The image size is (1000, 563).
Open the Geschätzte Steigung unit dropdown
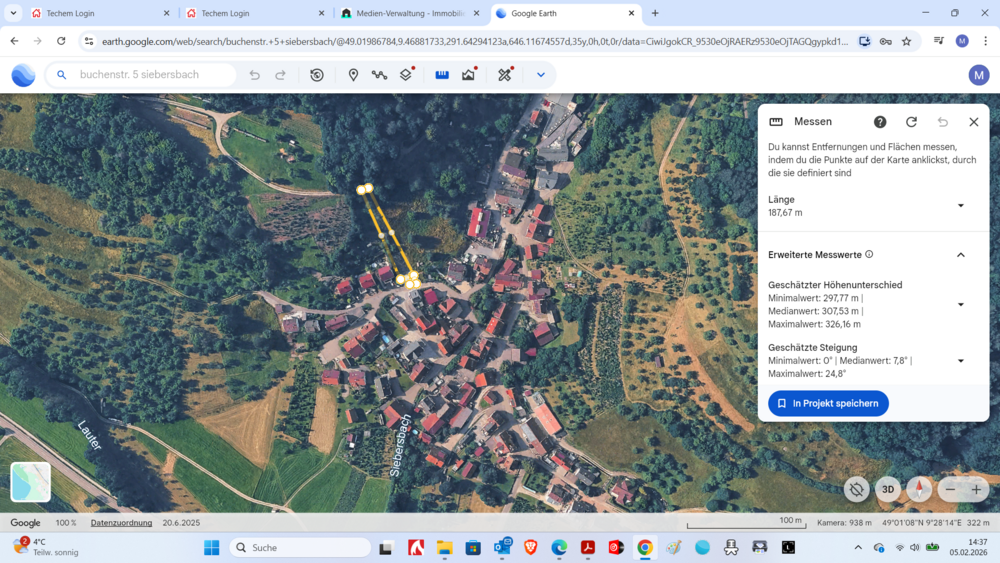[x=960, y=361]
